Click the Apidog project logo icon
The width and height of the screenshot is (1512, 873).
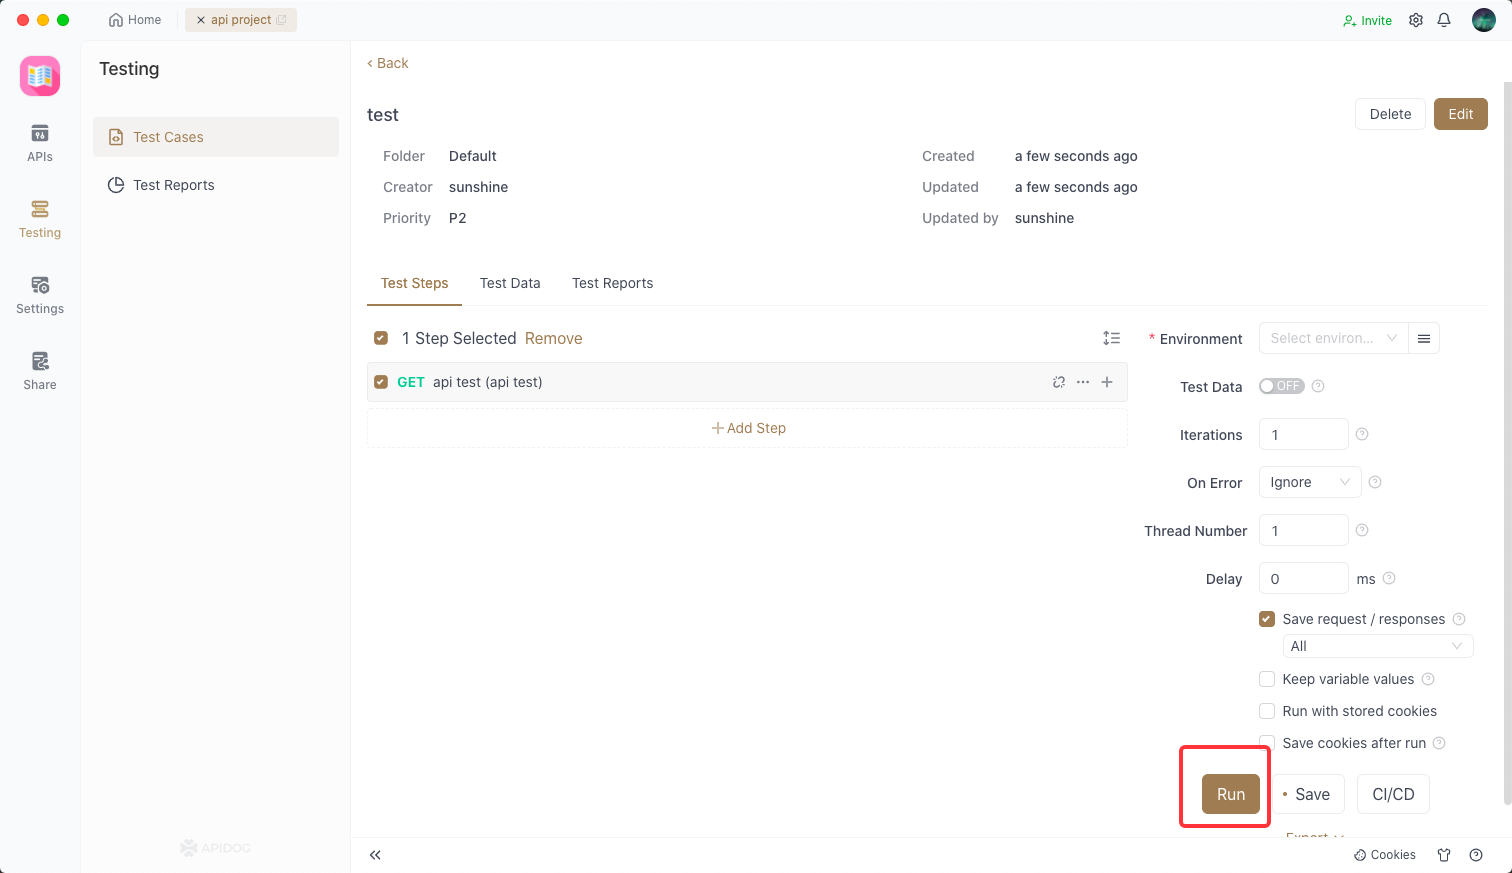(x=40, y=76)
